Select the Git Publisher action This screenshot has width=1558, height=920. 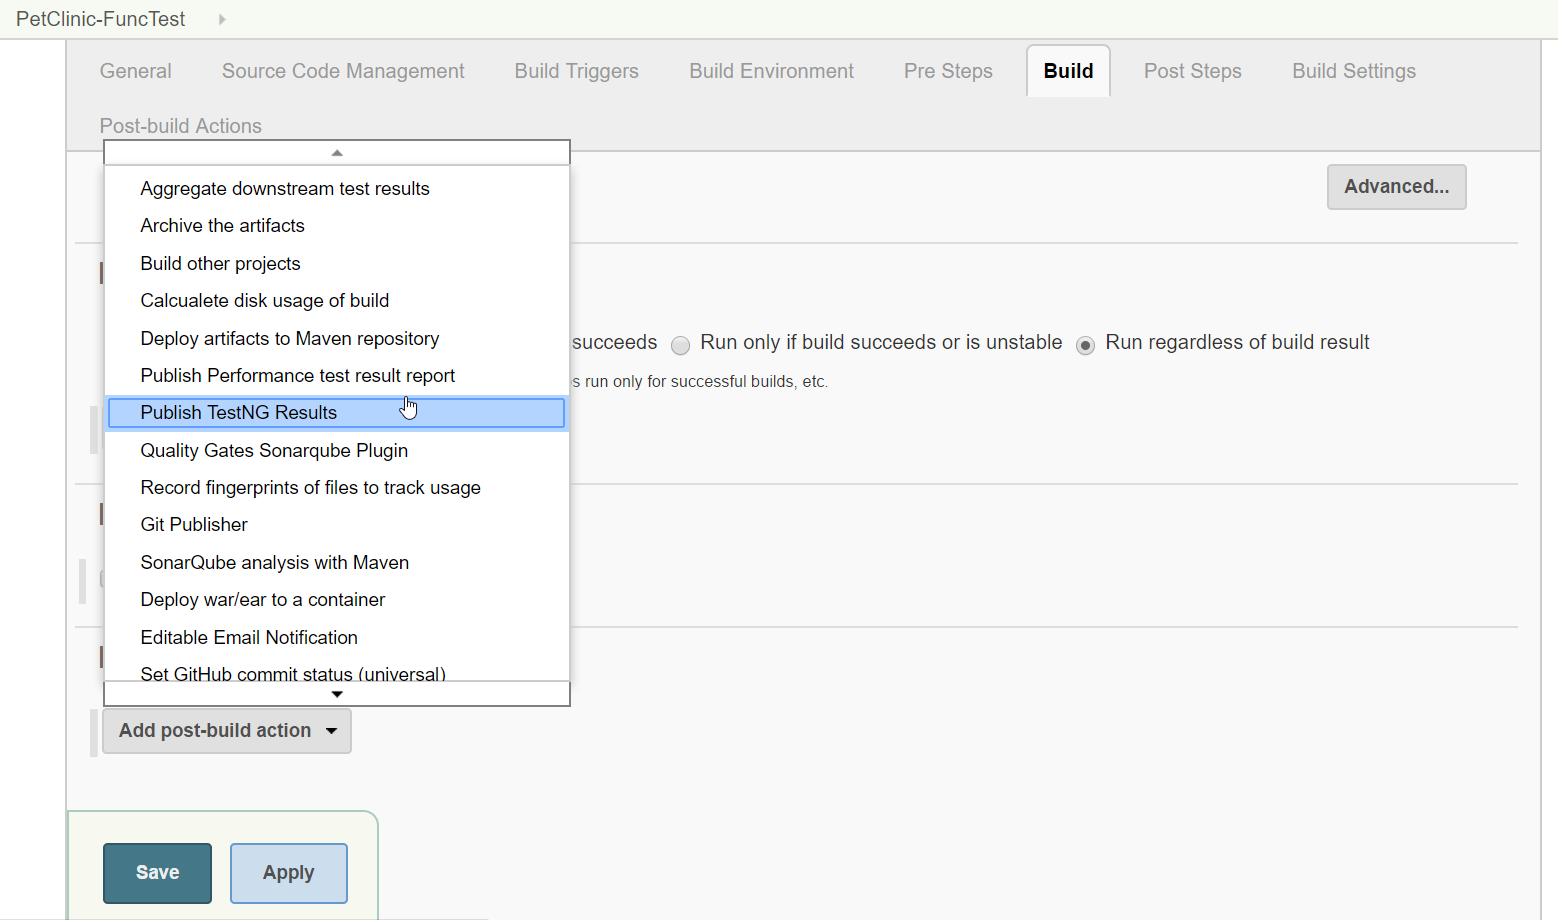pos(337,525)
